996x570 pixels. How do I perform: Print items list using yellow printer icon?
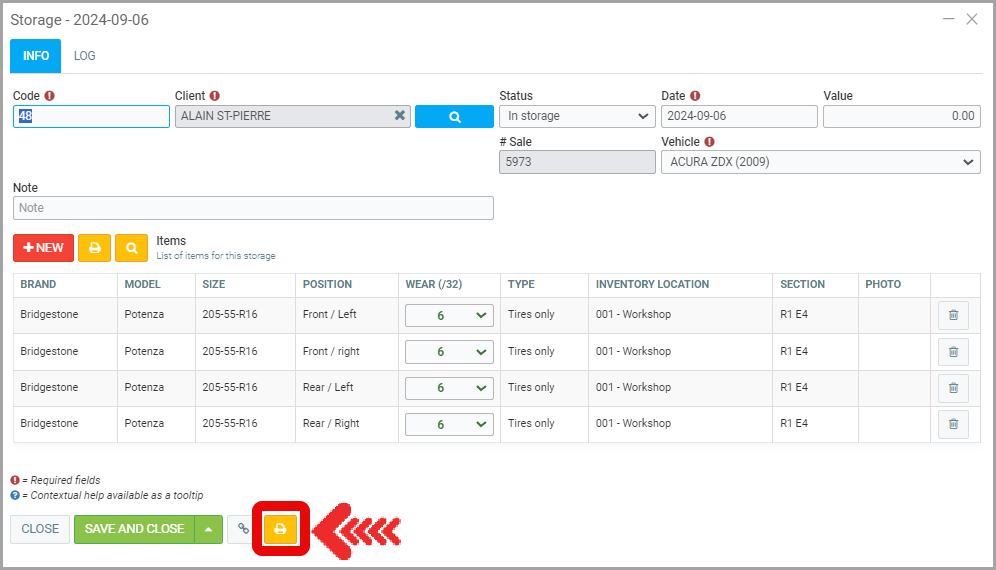click(95, 248)
